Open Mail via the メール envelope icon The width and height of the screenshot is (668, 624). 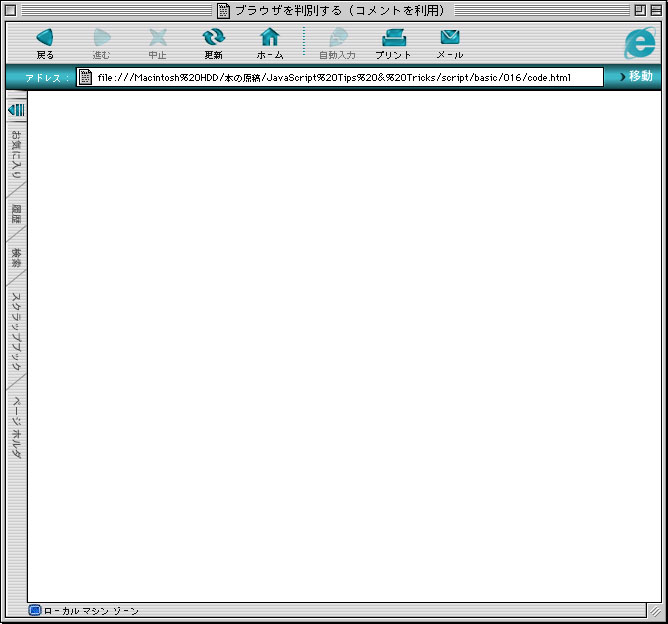tap(450, 38)
